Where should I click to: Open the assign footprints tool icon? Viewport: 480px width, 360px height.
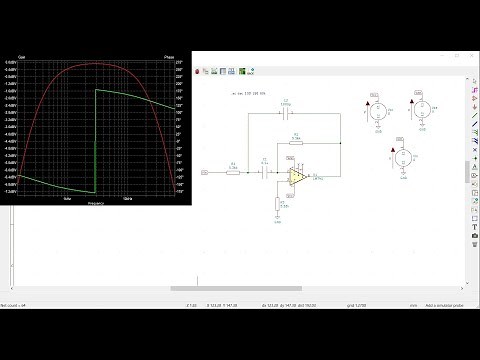206,71
